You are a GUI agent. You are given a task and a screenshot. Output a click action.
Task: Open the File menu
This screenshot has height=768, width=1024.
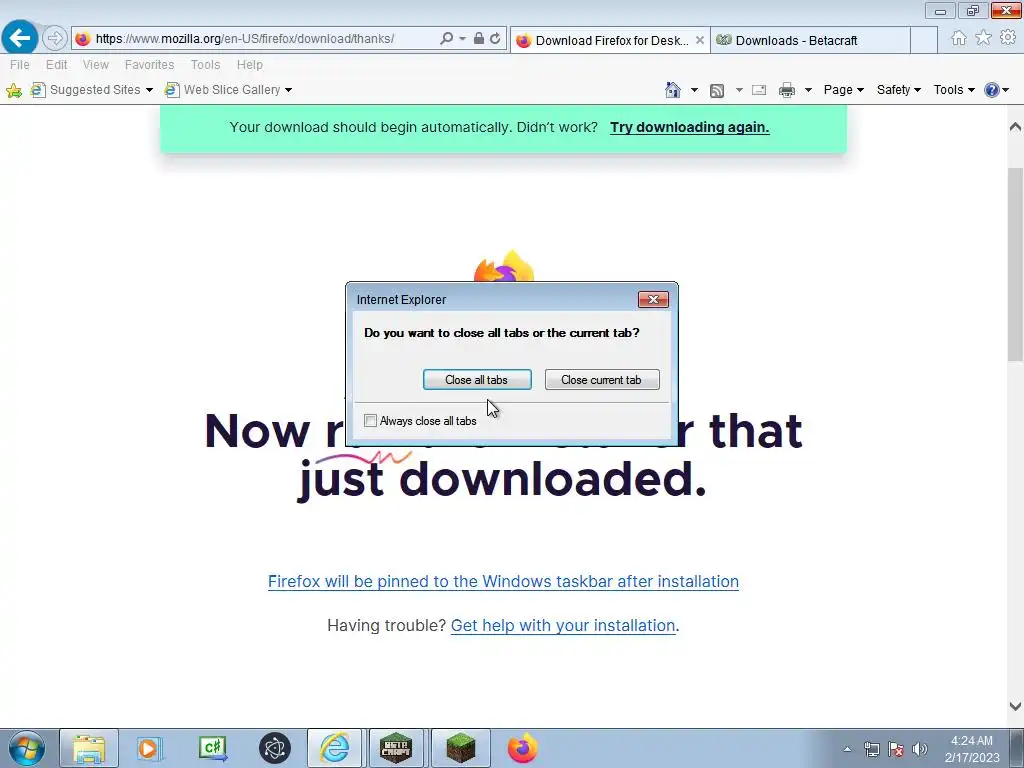20,65
